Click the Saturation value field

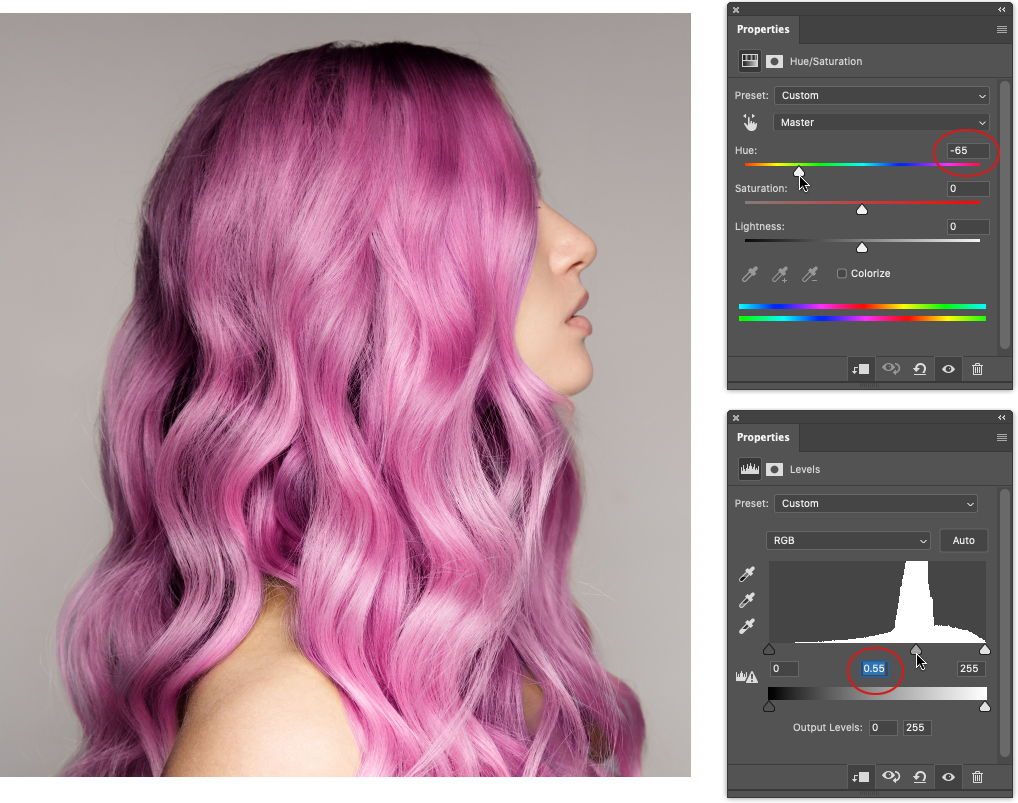(968, 188)
